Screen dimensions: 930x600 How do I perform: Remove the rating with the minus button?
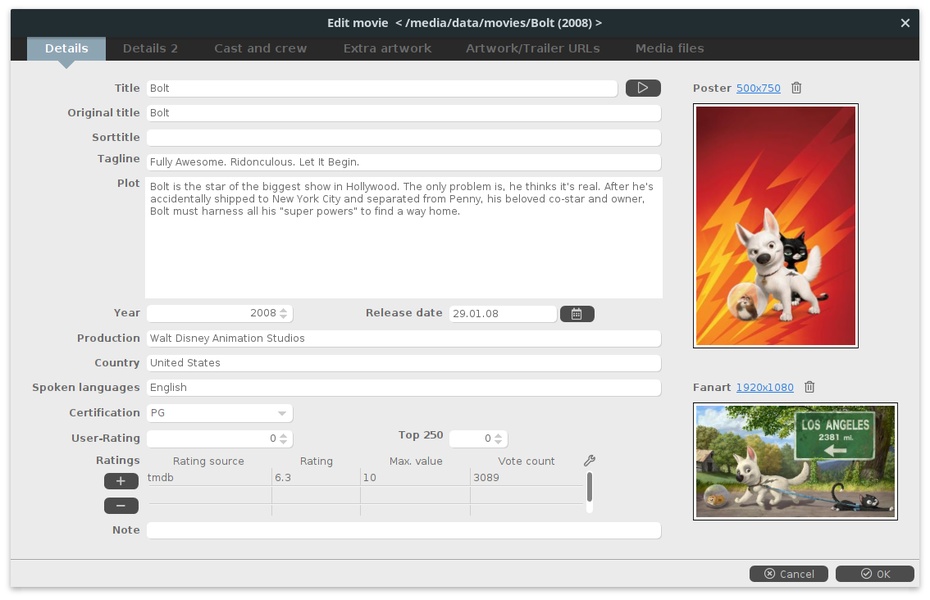[x=121, y=506]
